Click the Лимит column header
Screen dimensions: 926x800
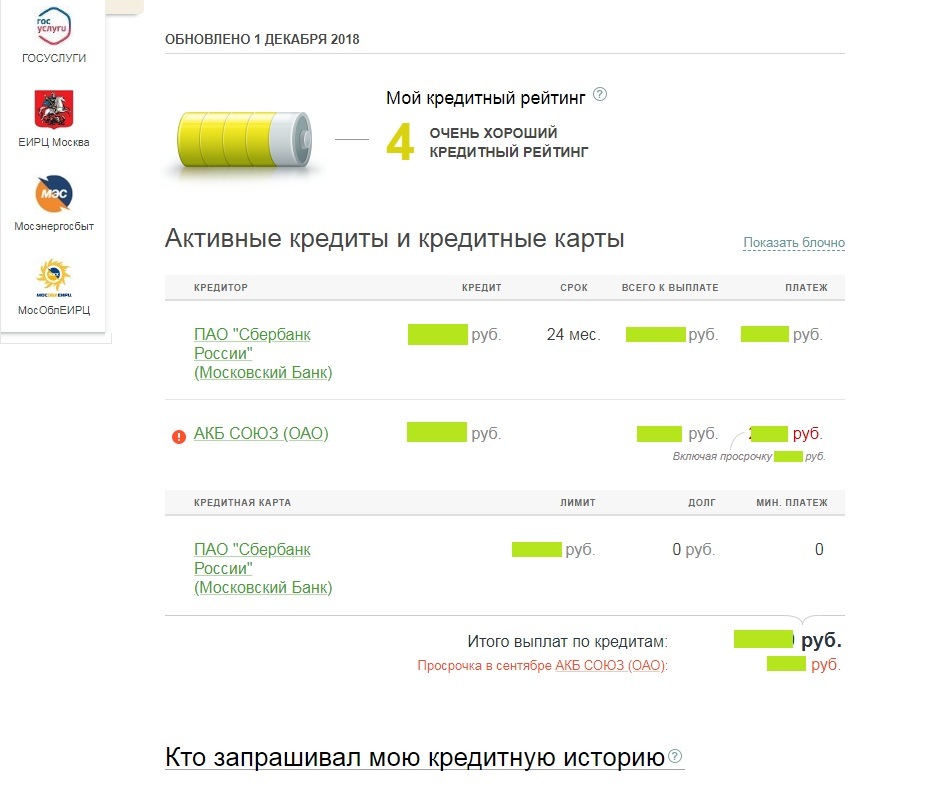[578, 503]
